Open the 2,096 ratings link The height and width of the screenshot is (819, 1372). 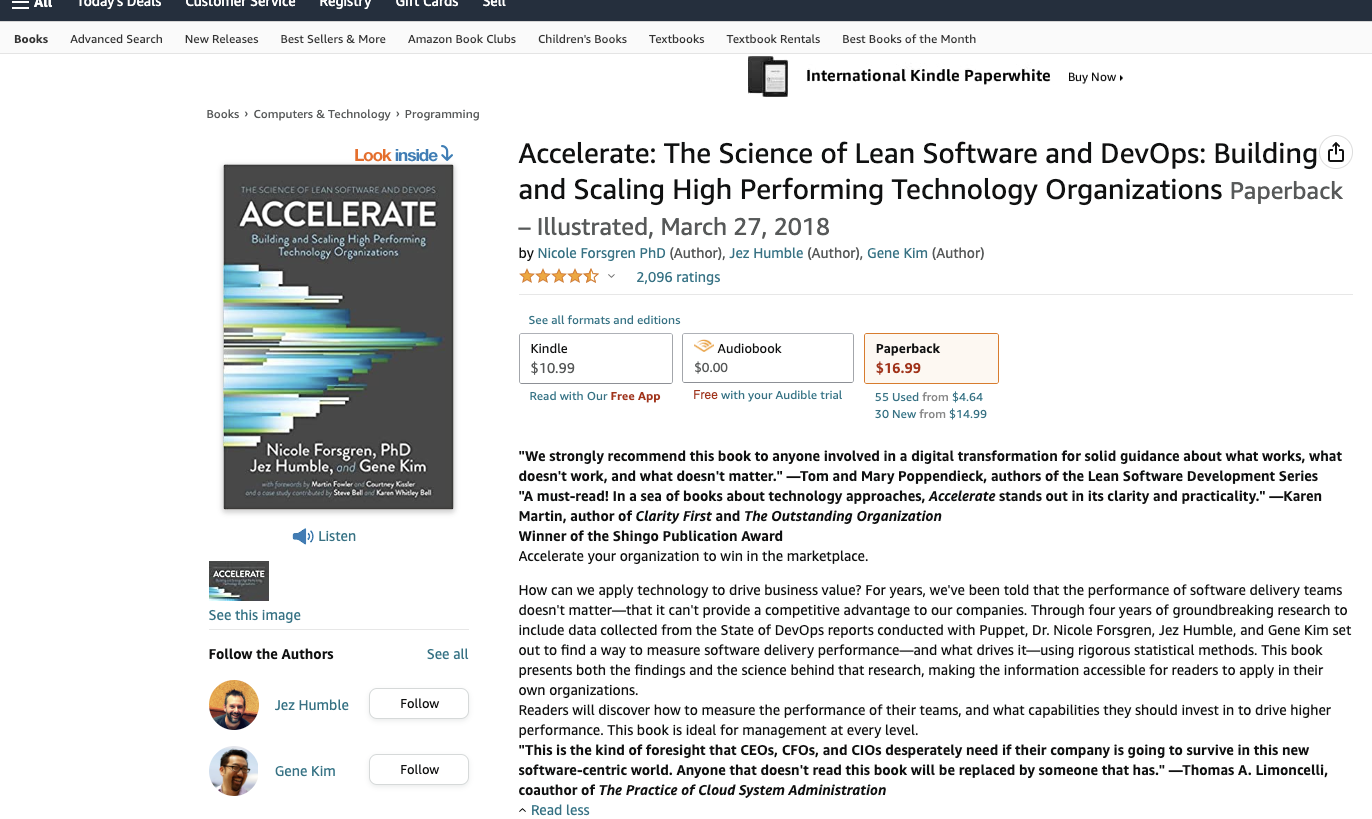[678, 277]
